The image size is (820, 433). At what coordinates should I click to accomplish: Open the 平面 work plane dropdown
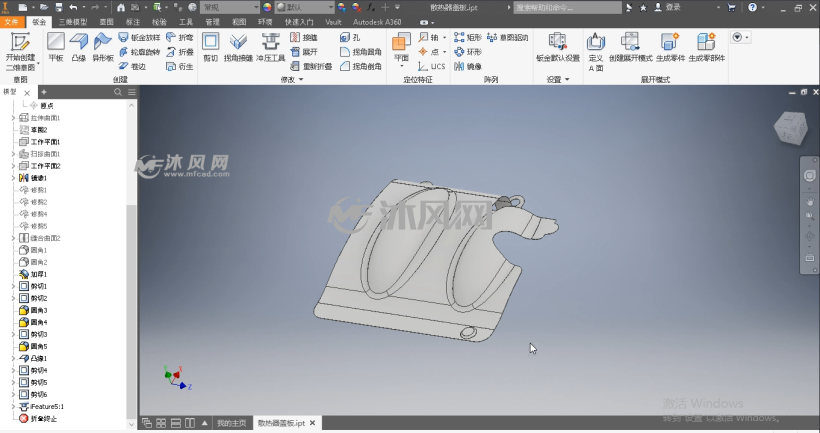401,66
